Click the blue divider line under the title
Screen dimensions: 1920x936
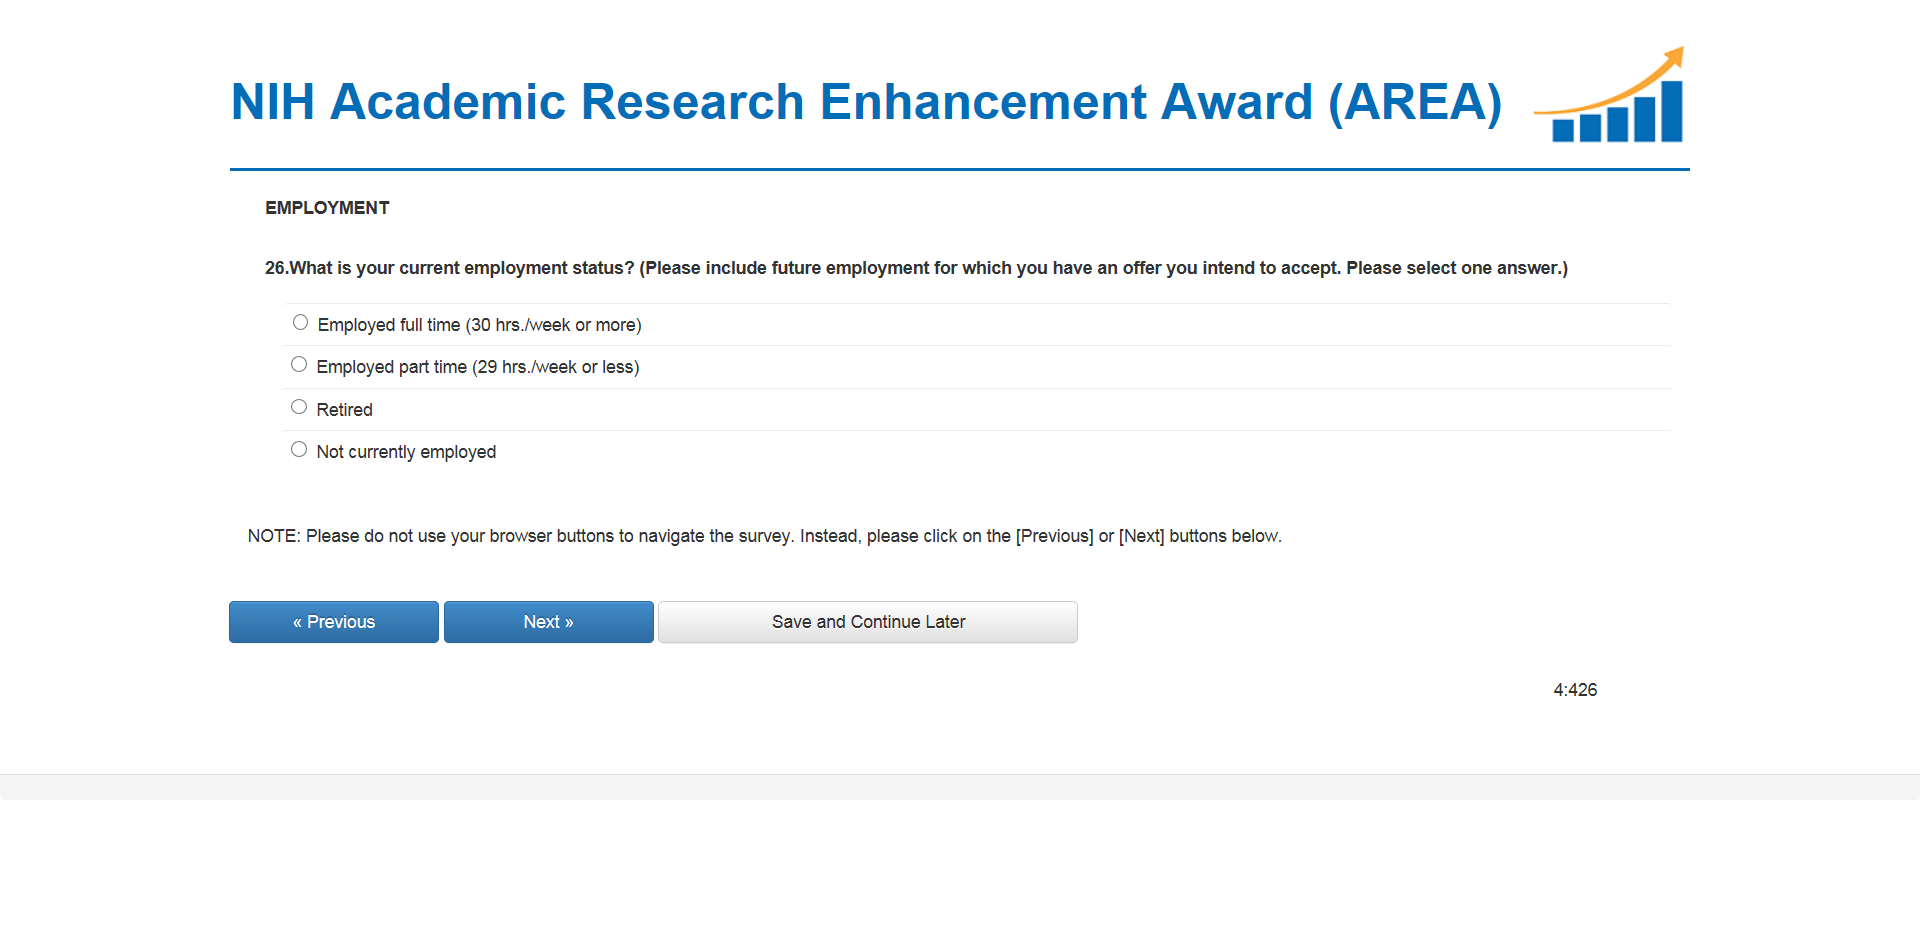pos(960,170)
